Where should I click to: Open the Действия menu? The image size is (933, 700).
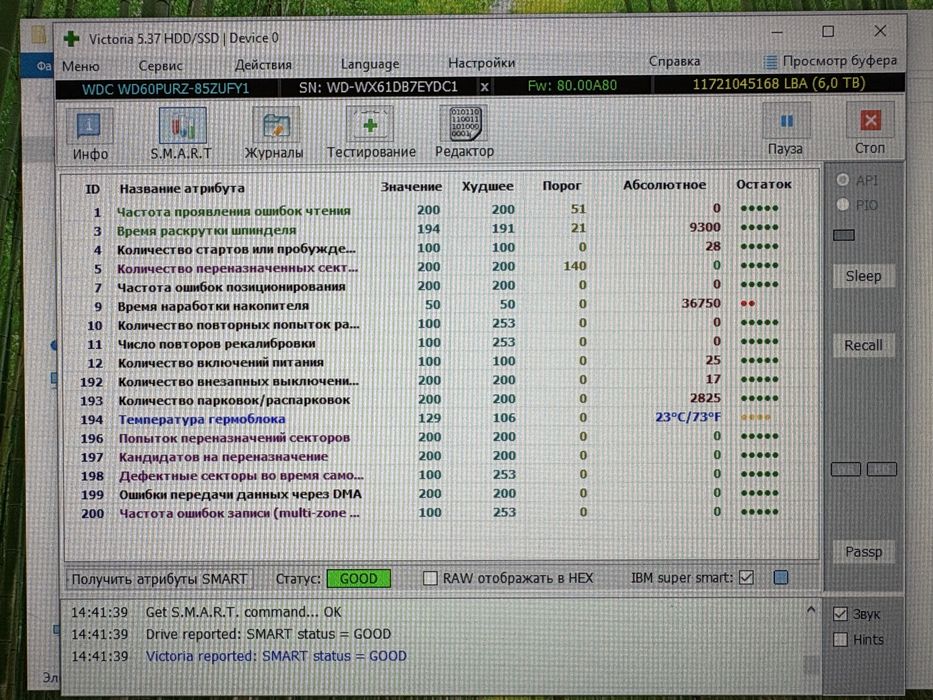(263, 64)
